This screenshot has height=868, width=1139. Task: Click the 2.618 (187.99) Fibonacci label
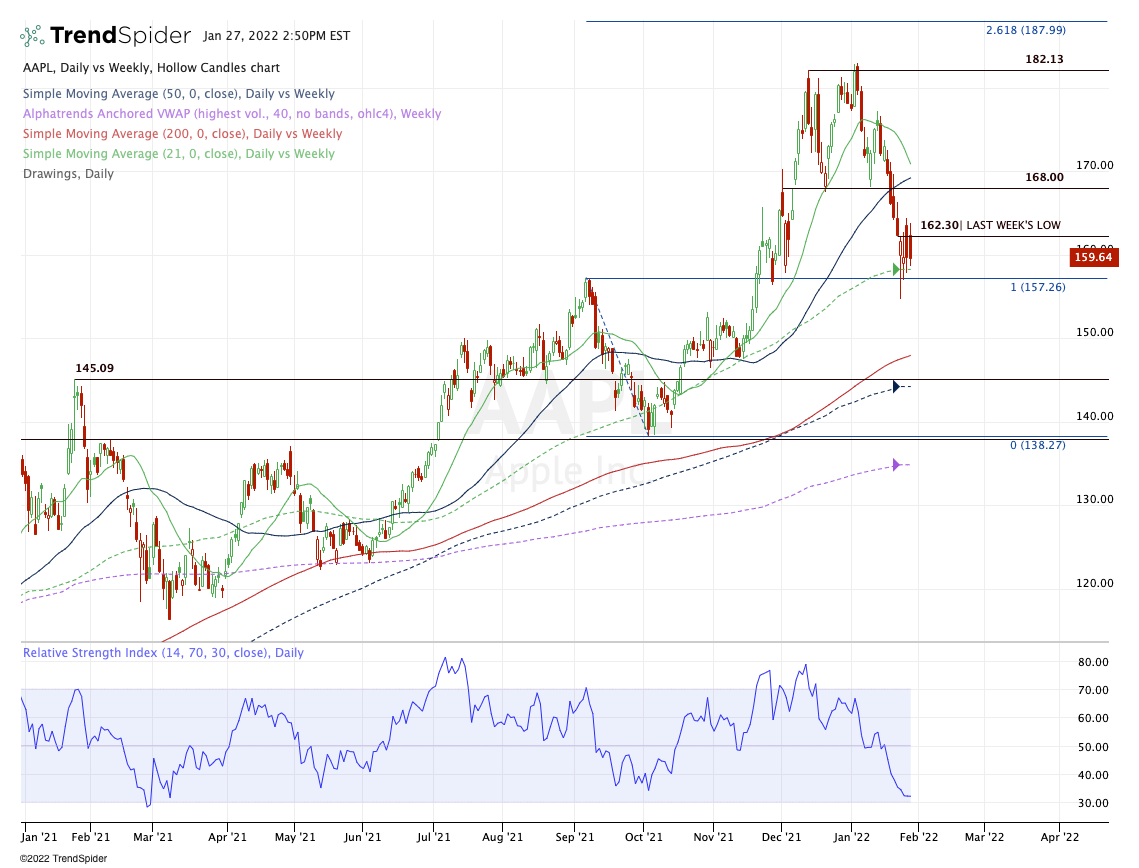[x=1026, y=30]
